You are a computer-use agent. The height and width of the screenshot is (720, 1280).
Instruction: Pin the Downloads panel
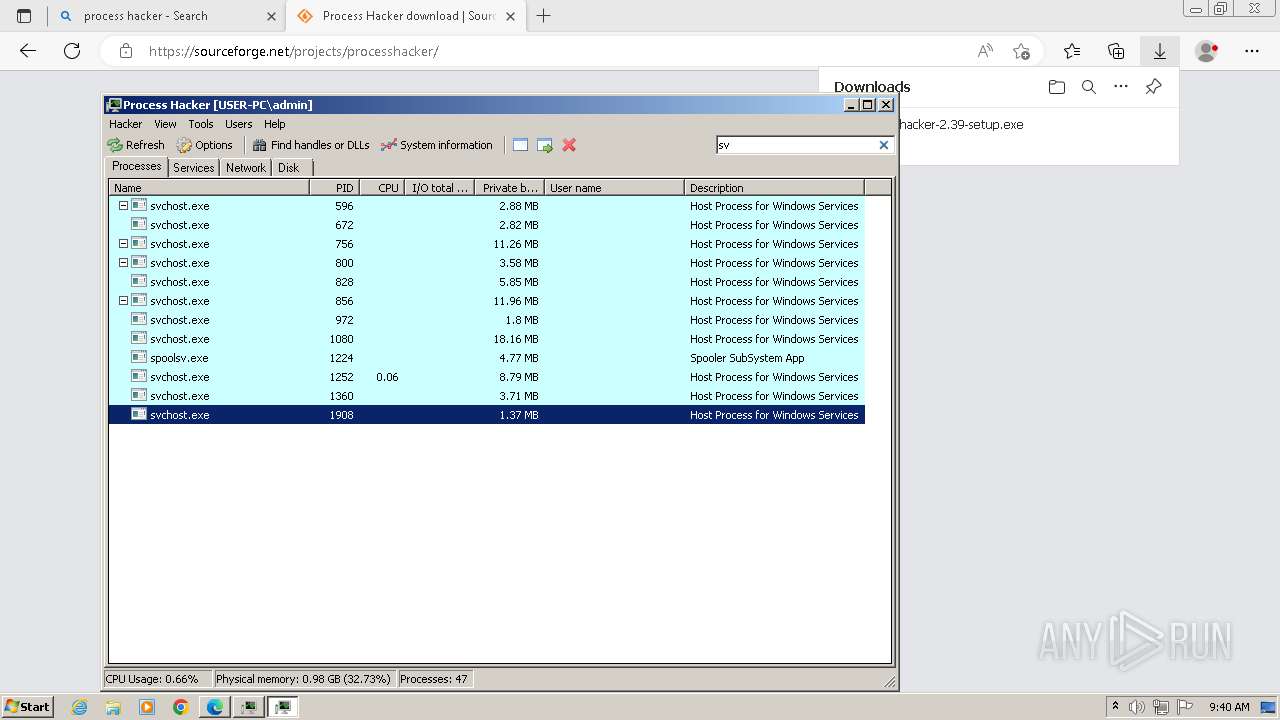coord(1153,87)
